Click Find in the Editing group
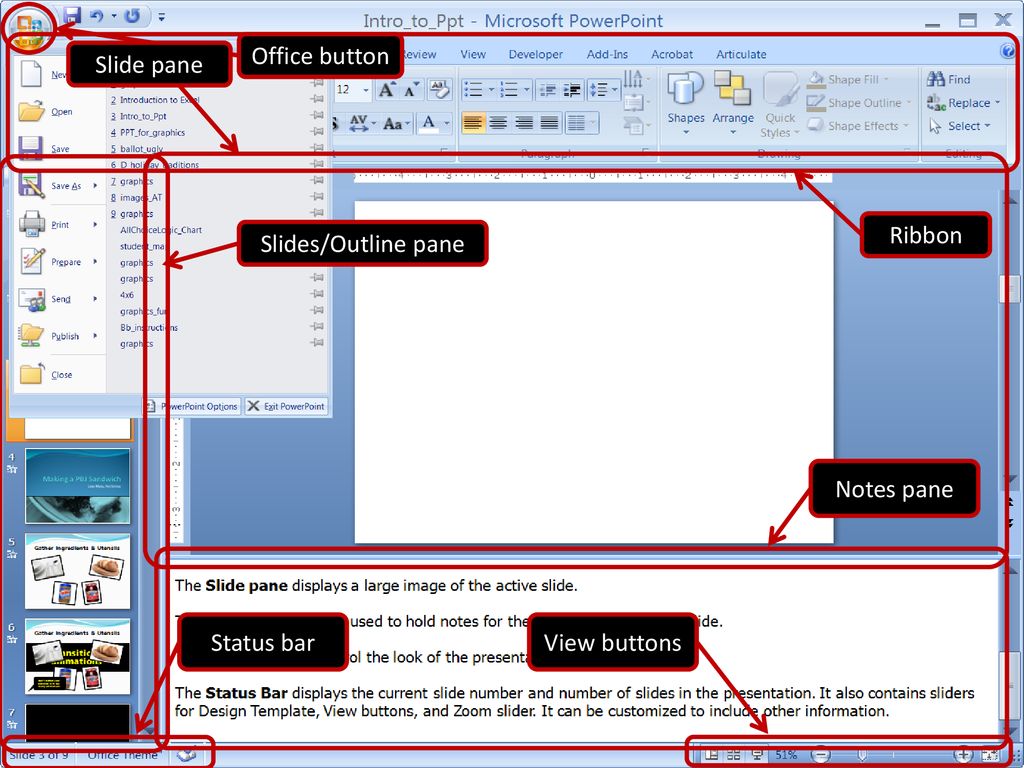The image size is (1024, 768). point(948,79)
